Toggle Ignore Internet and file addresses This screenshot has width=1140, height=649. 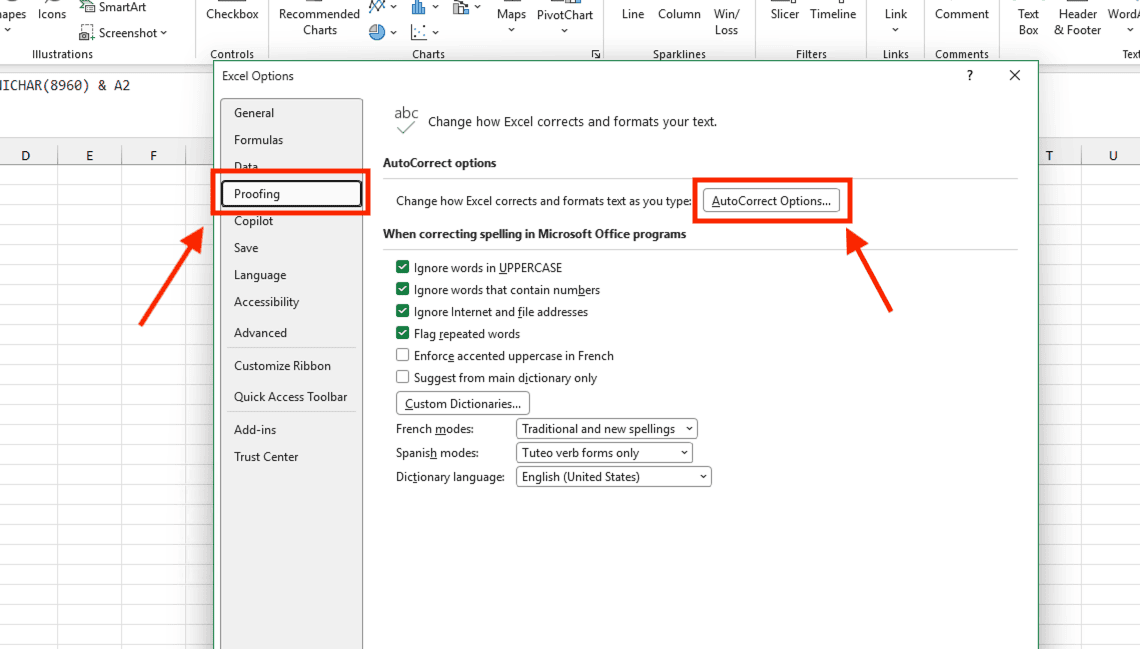point(402,311)
